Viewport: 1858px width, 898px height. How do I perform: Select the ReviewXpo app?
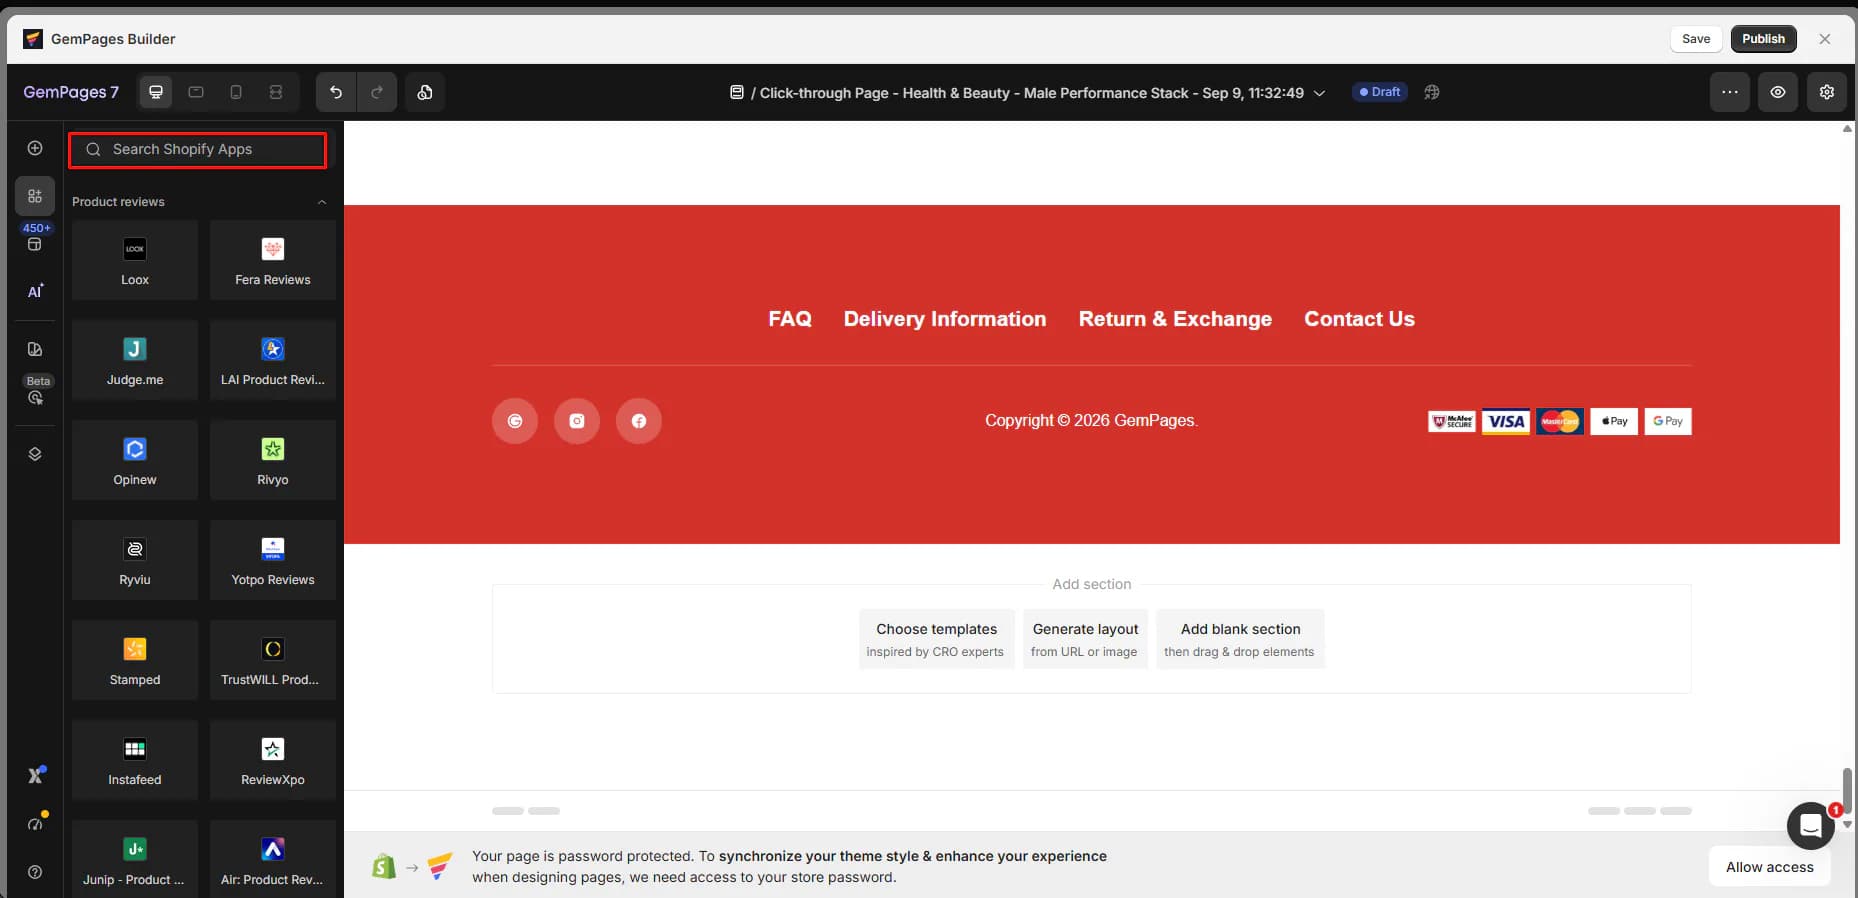(x=273, y=760)
